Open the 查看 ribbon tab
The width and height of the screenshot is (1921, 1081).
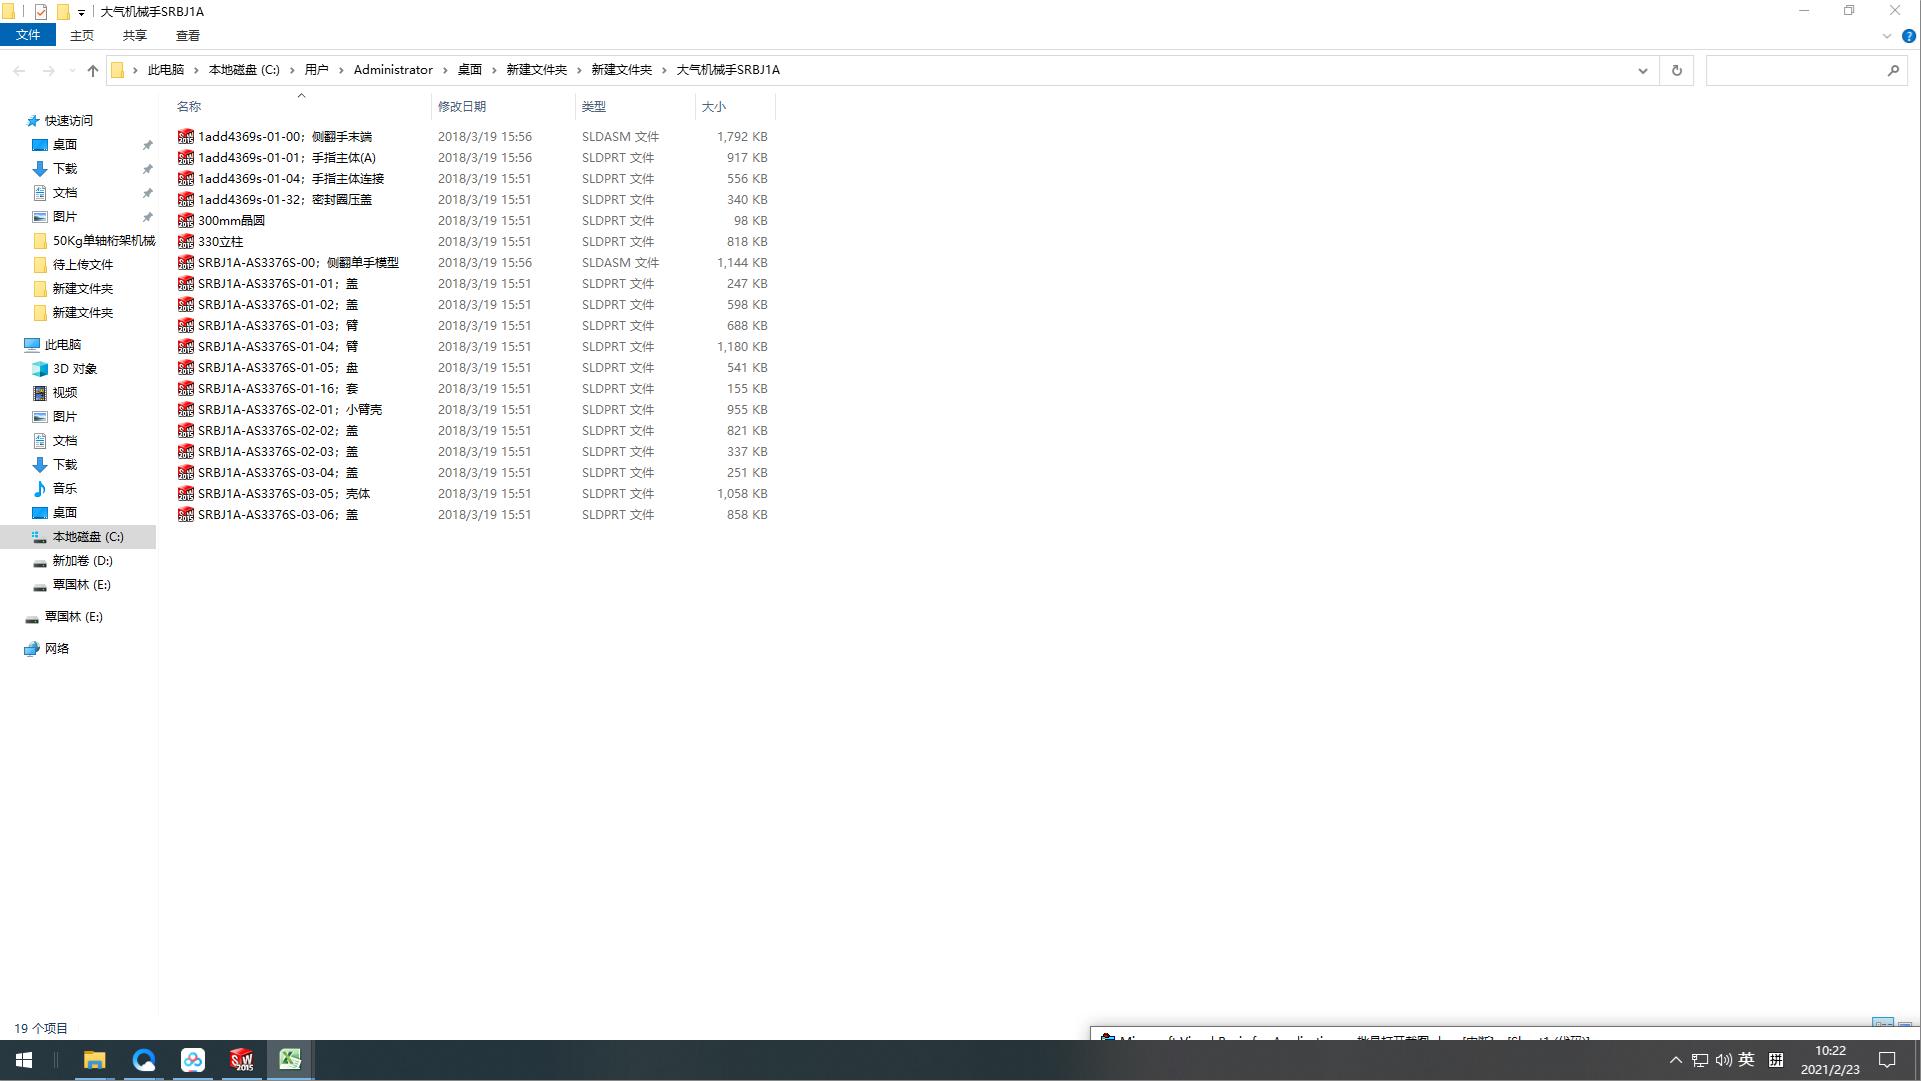point(187,35)
